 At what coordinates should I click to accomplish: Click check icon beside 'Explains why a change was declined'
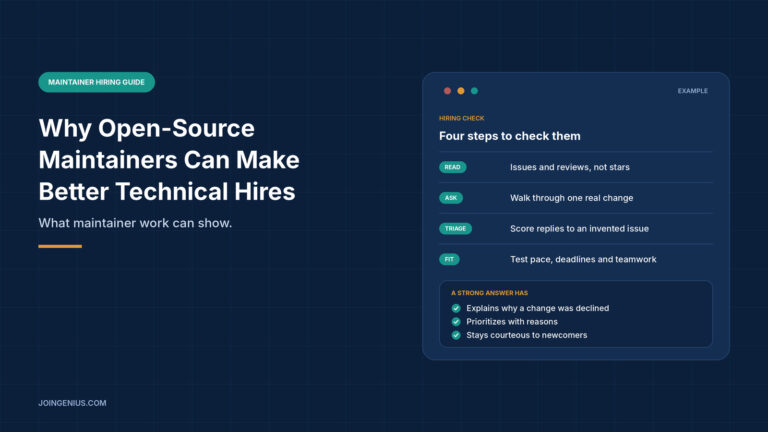point(456,308)
